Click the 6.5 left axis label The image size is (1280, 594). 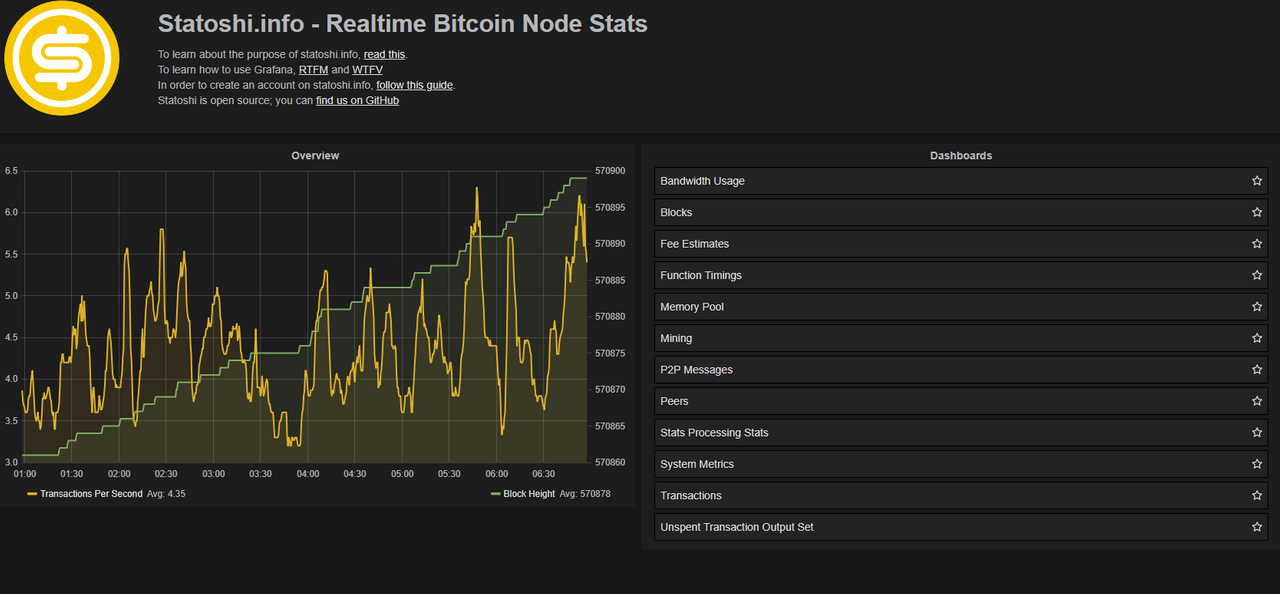click(11, 171)
